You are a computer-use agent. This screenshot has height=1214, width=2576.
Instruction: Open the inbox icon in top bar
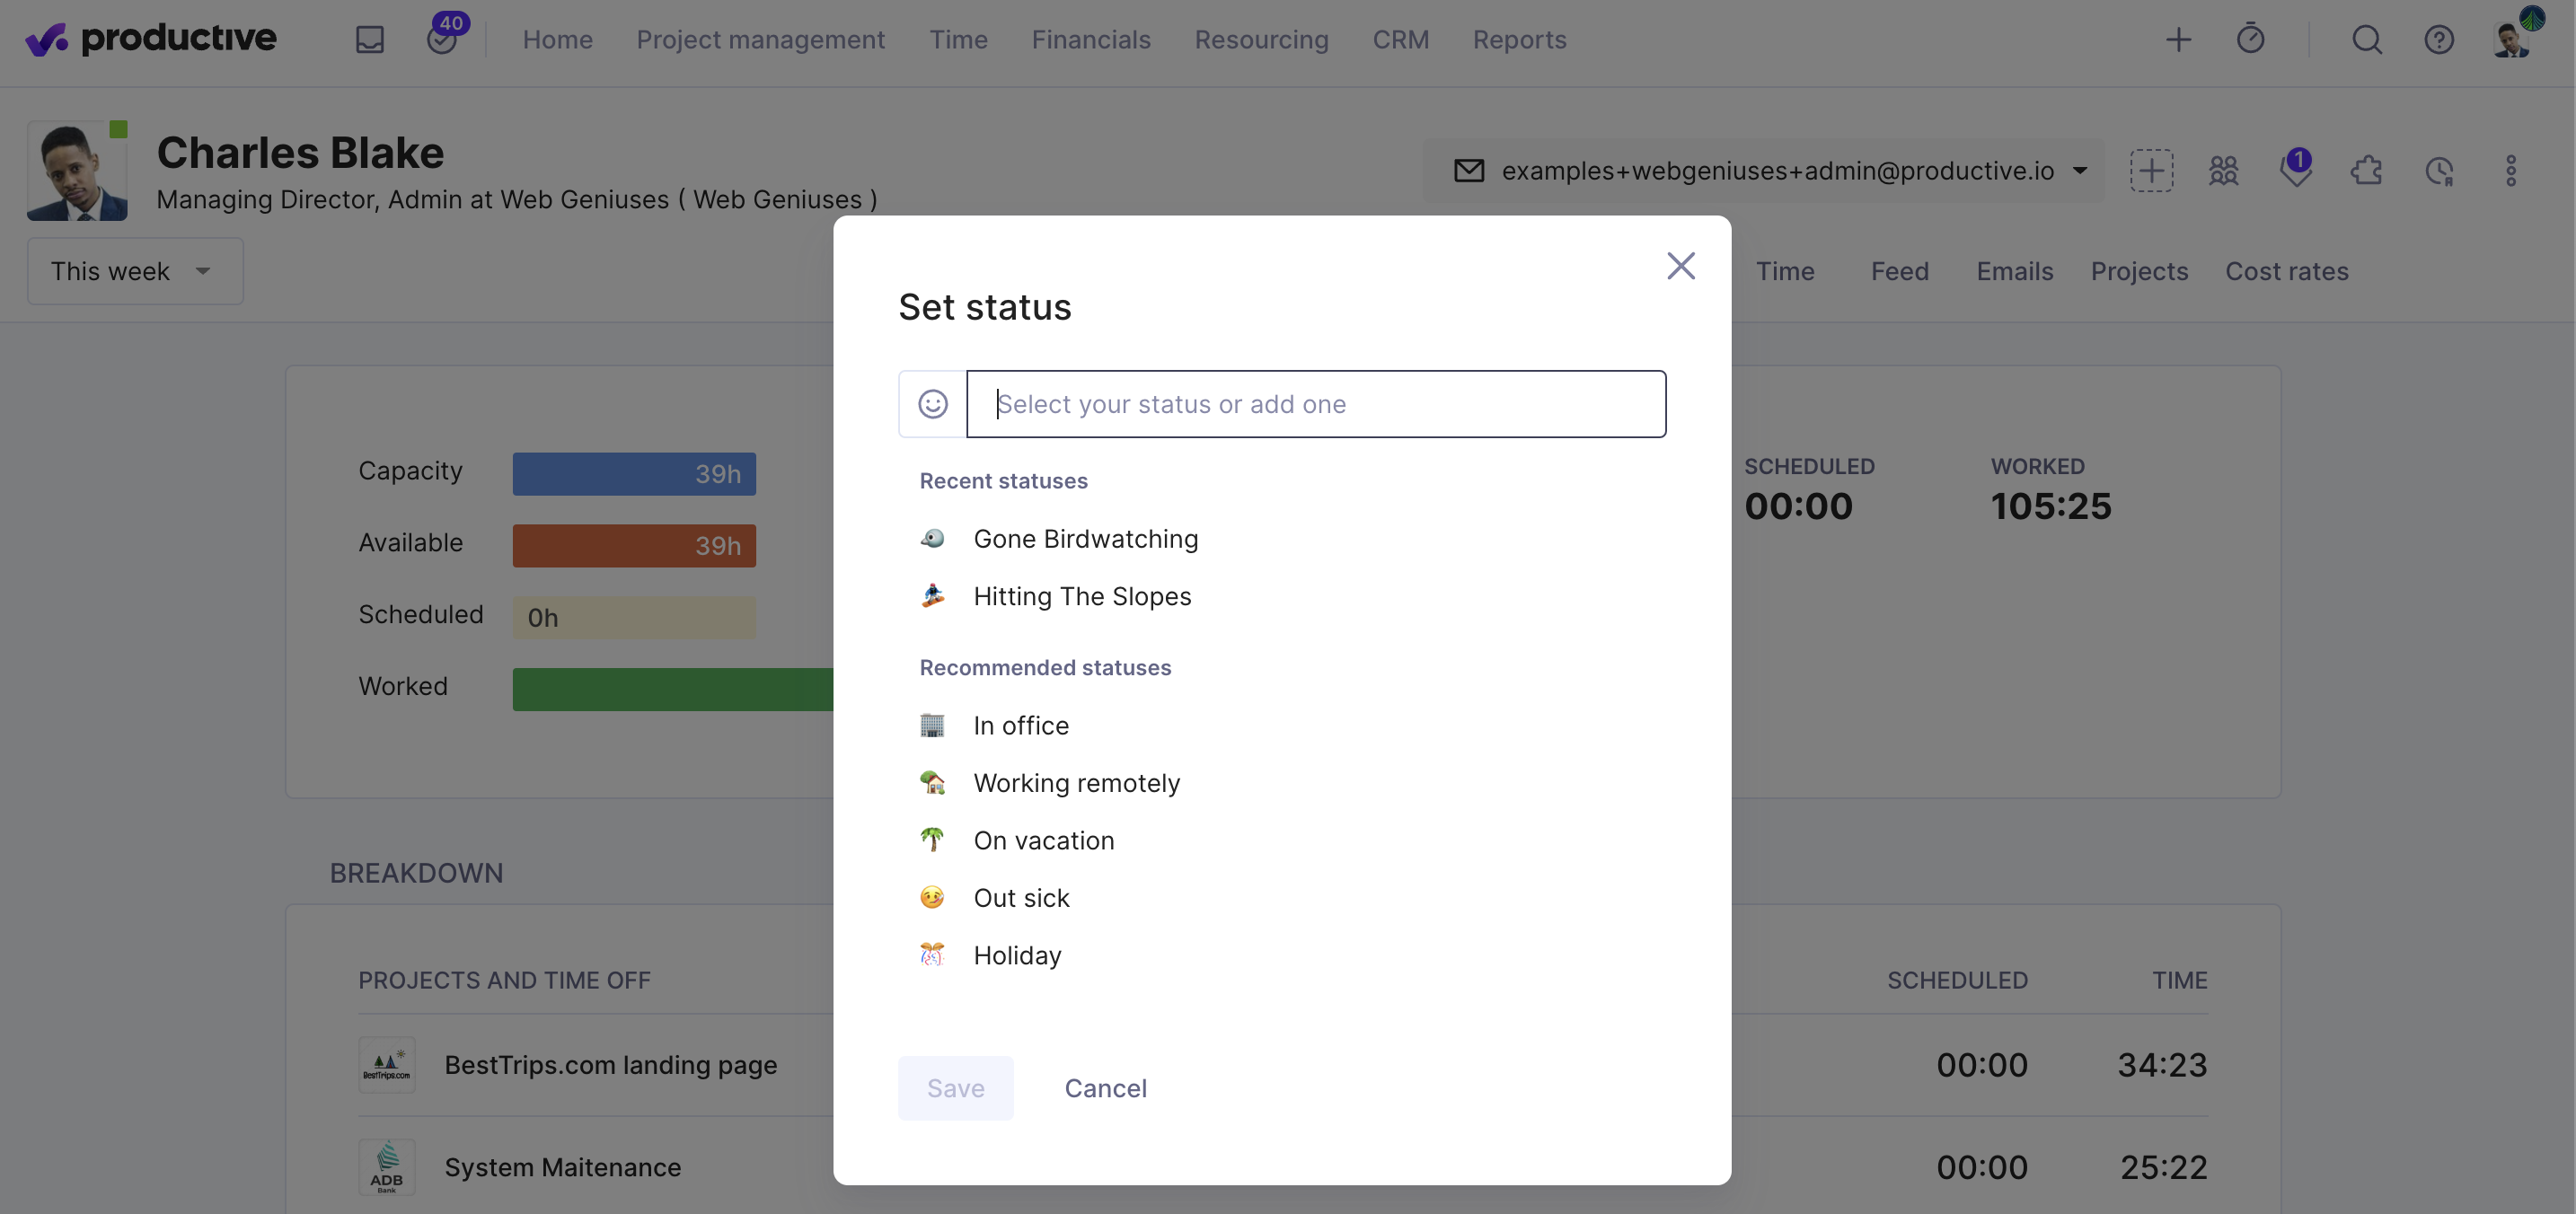370,39
